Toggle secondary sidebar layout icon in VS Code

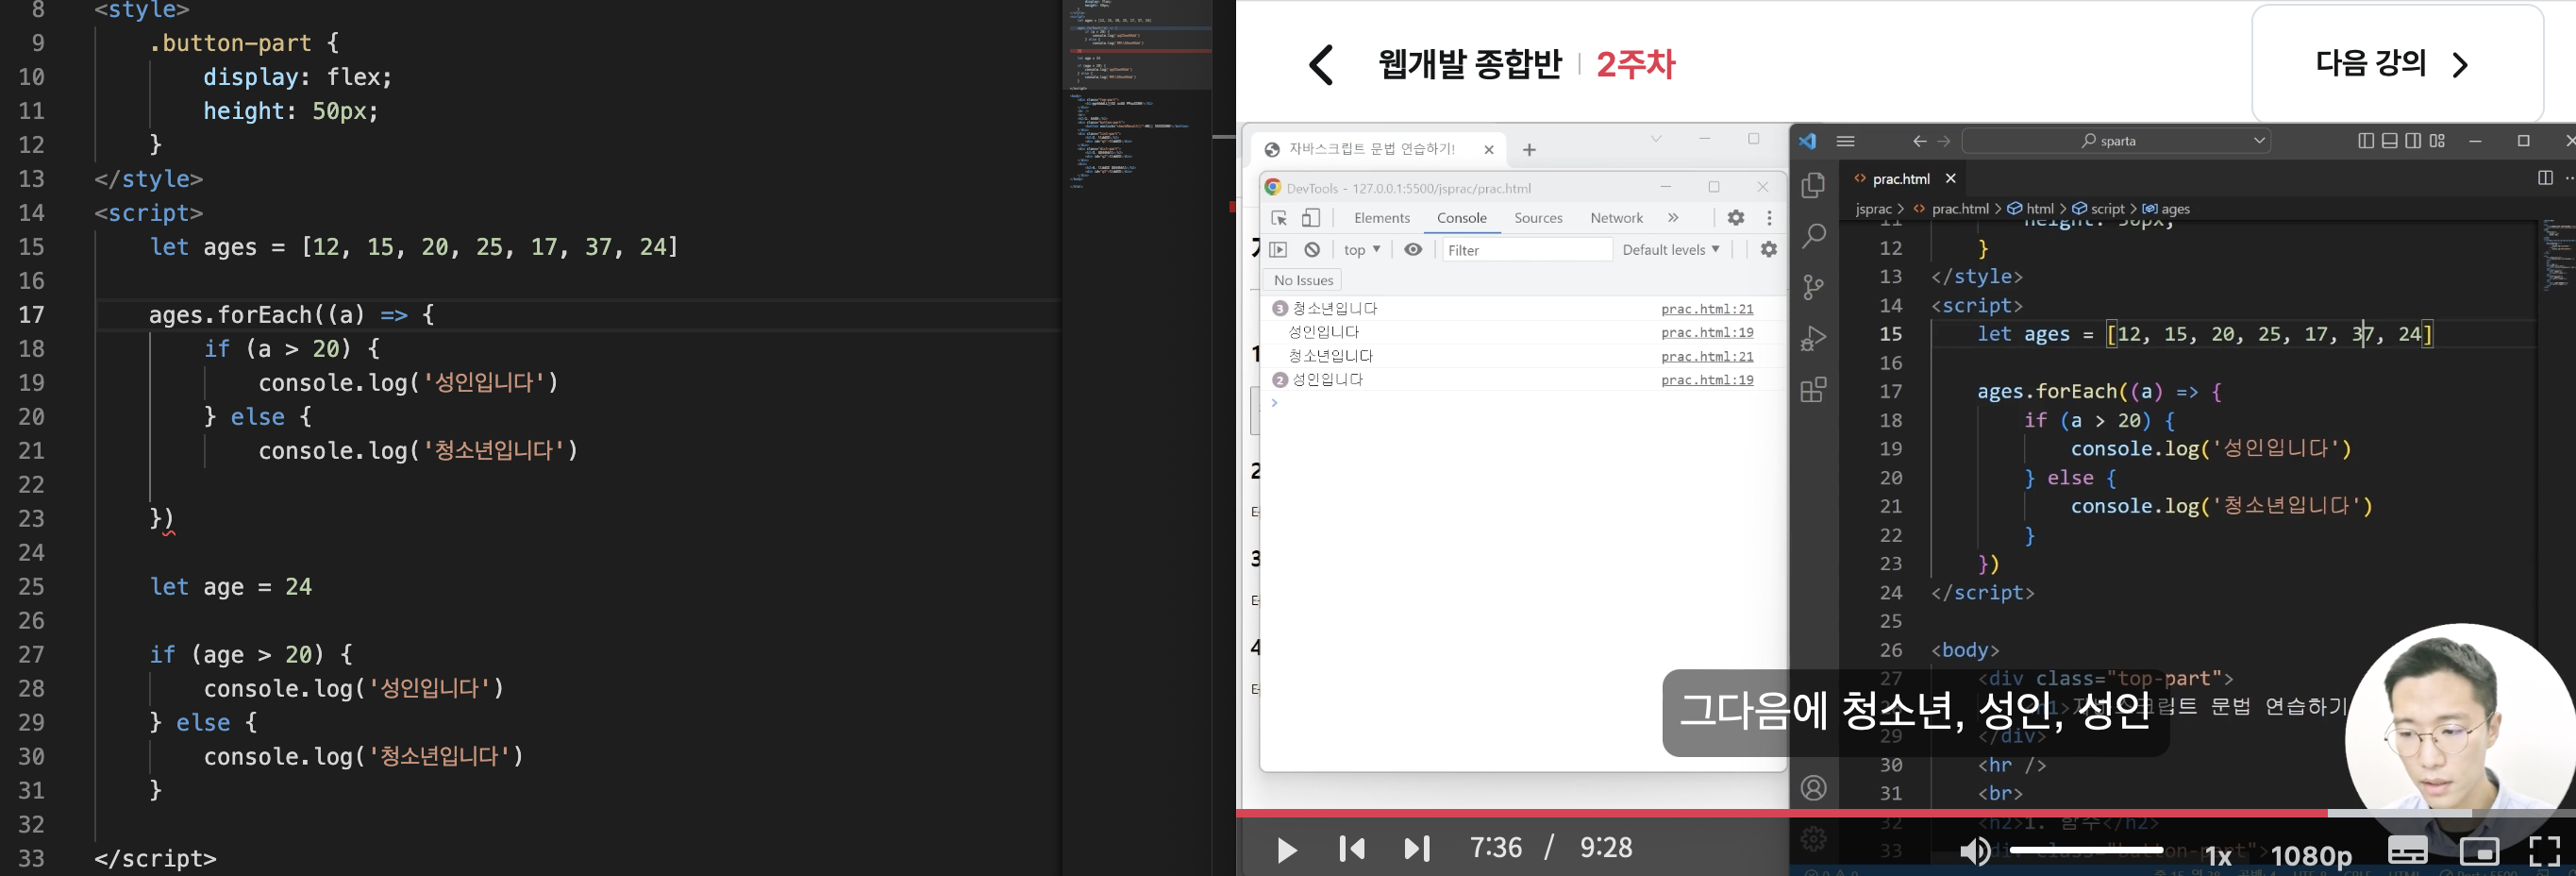coord(2413,141)
